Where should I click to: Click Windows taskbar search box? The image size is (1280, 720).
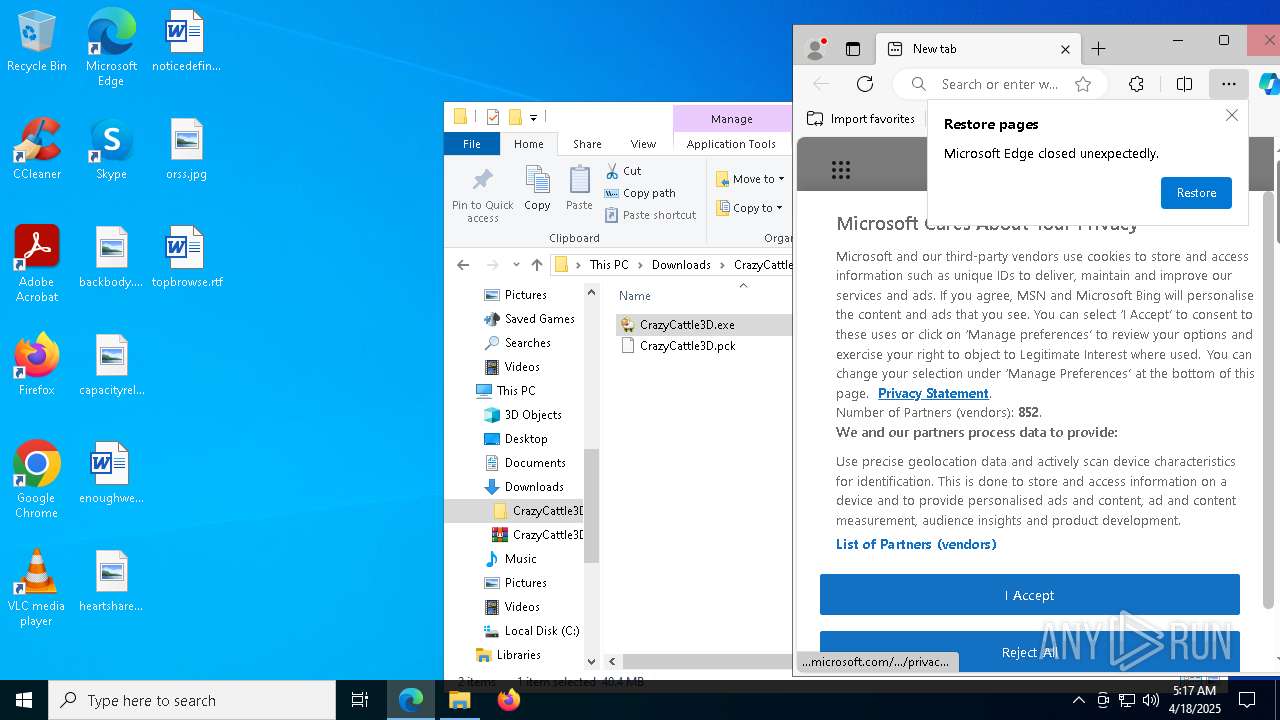point(192,700)
